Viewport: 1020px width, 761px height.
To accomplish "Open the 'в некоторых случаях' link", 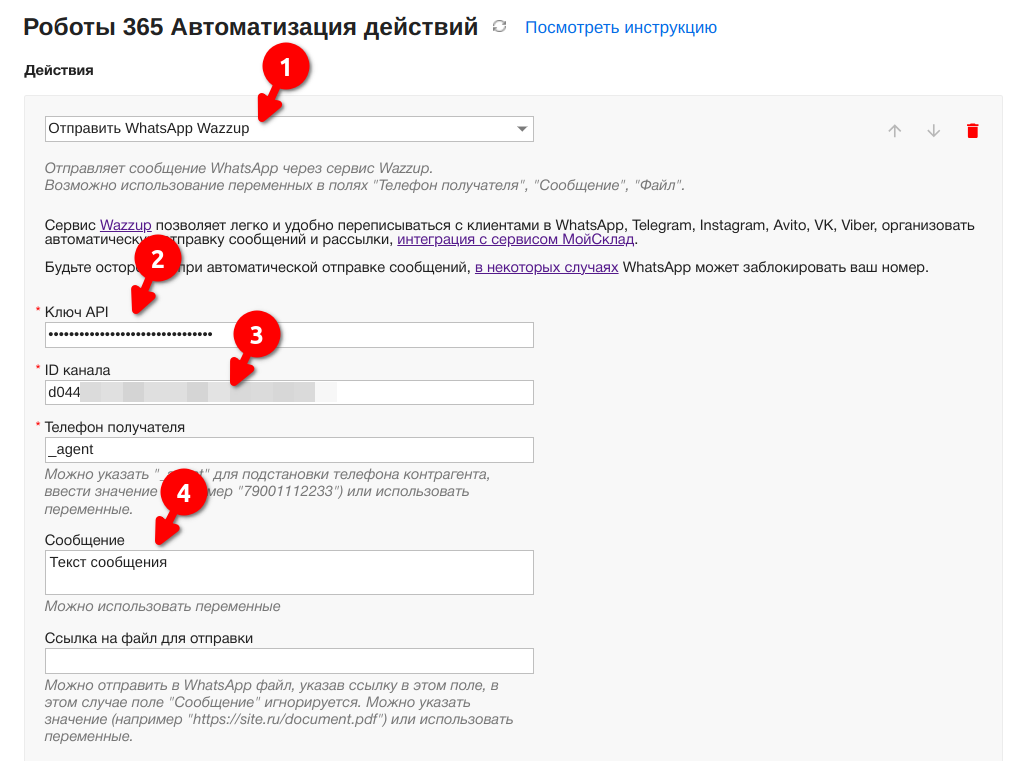I will tap(546, 267).
